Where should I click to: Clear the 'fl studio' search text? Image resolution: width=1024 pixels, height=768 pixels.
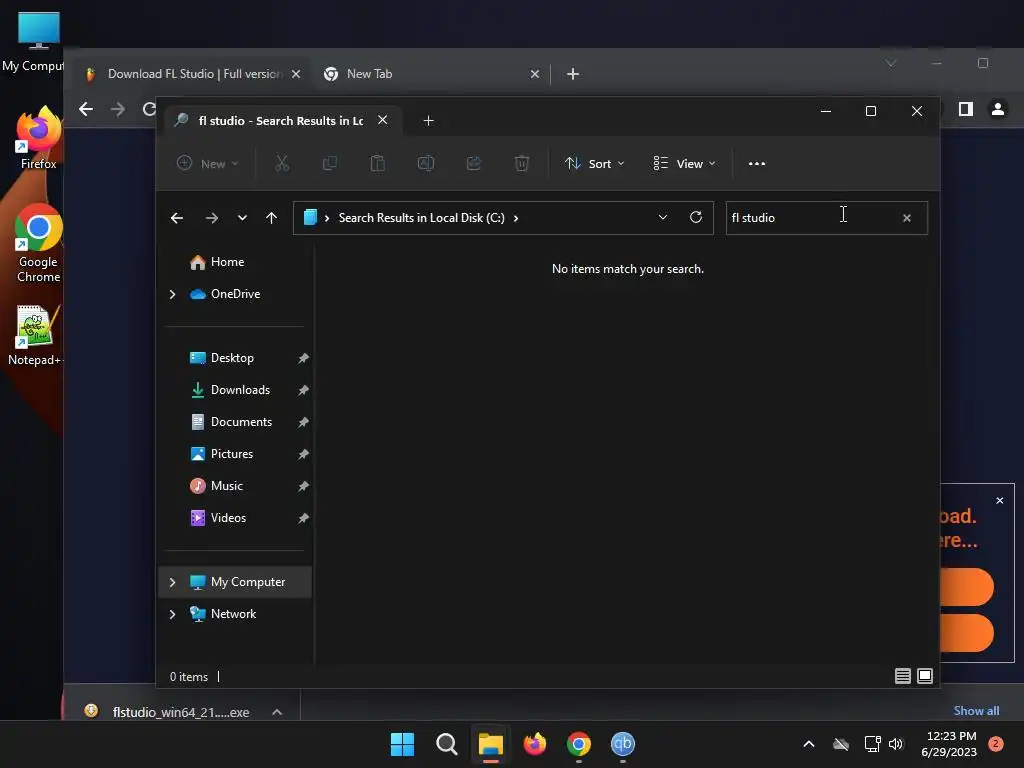click(906, 218)
